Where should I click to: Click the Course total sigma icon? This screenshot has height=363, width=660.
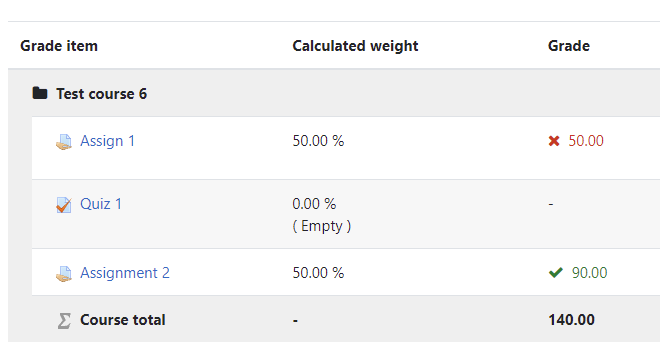tap(64, 320)
